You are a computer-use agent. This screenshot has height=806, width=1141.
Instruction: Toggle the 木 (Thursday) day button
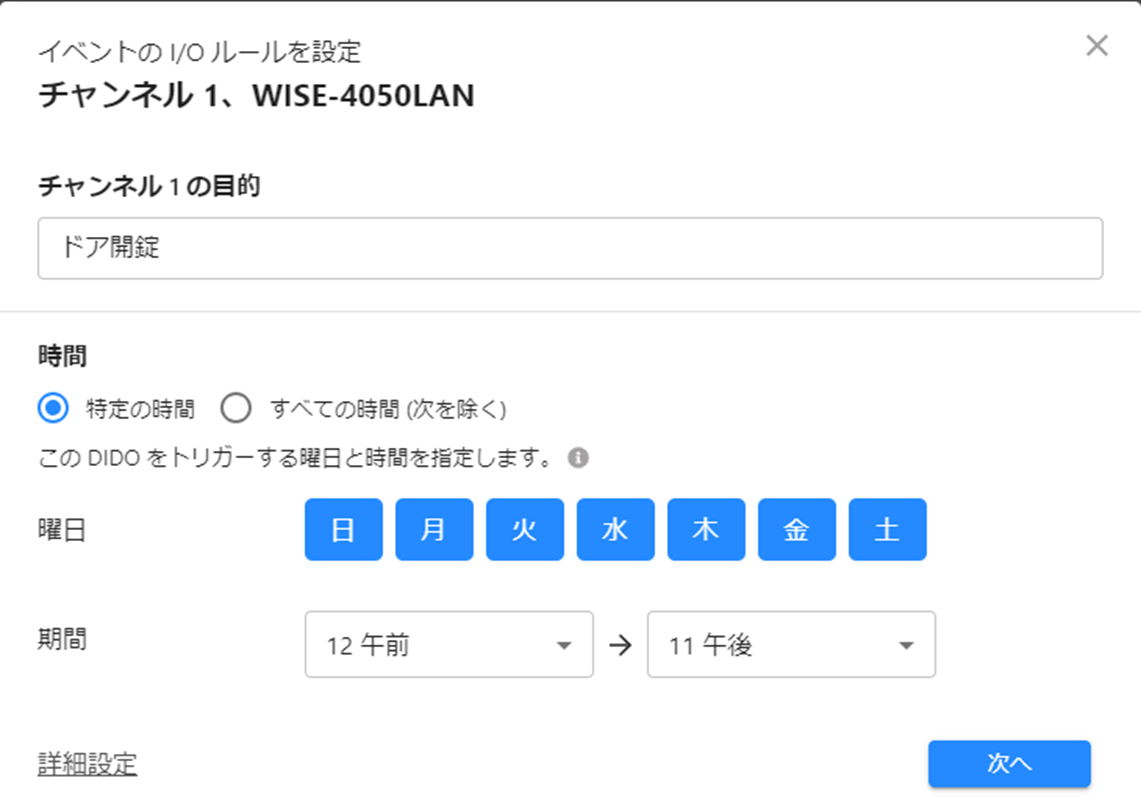coord(706,530)
